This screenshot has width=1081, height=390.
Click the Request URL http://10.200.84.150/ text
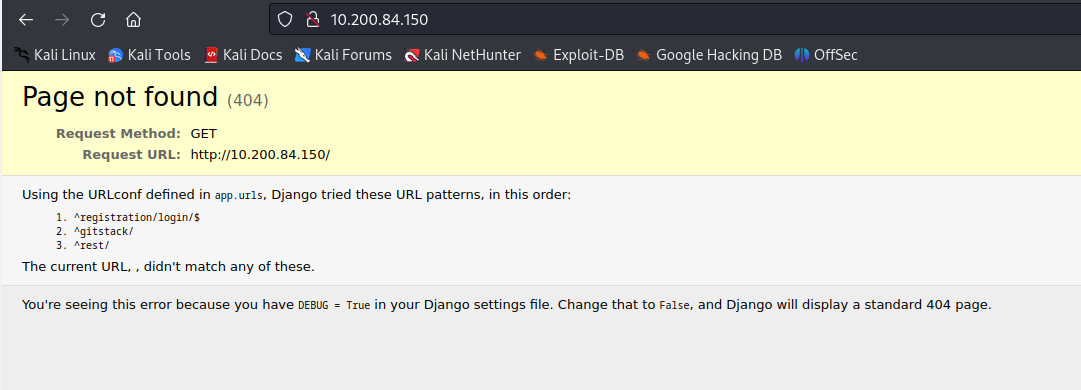pos(261,154)
